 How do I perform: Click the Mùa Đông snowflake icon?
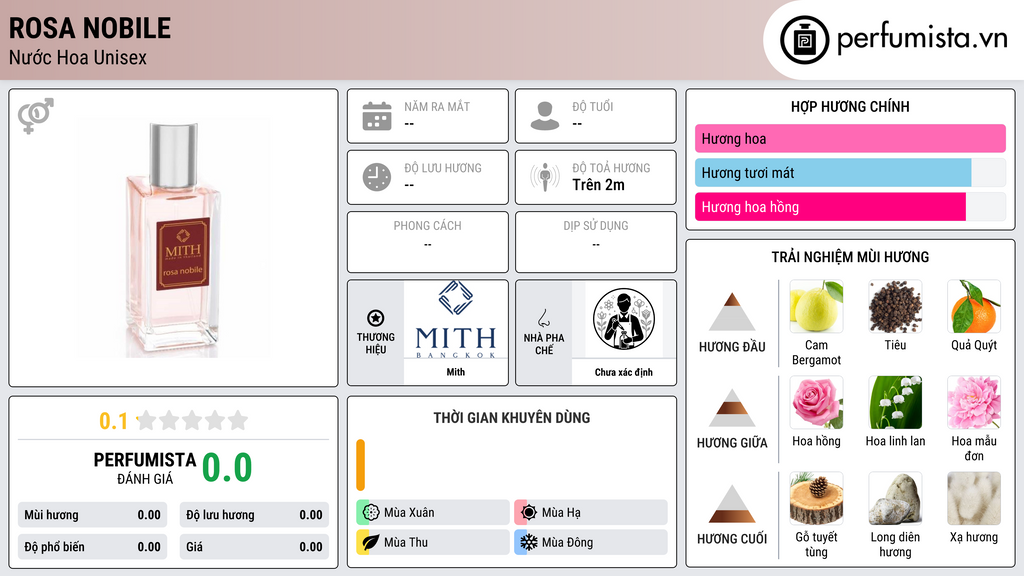coord(529,542)
